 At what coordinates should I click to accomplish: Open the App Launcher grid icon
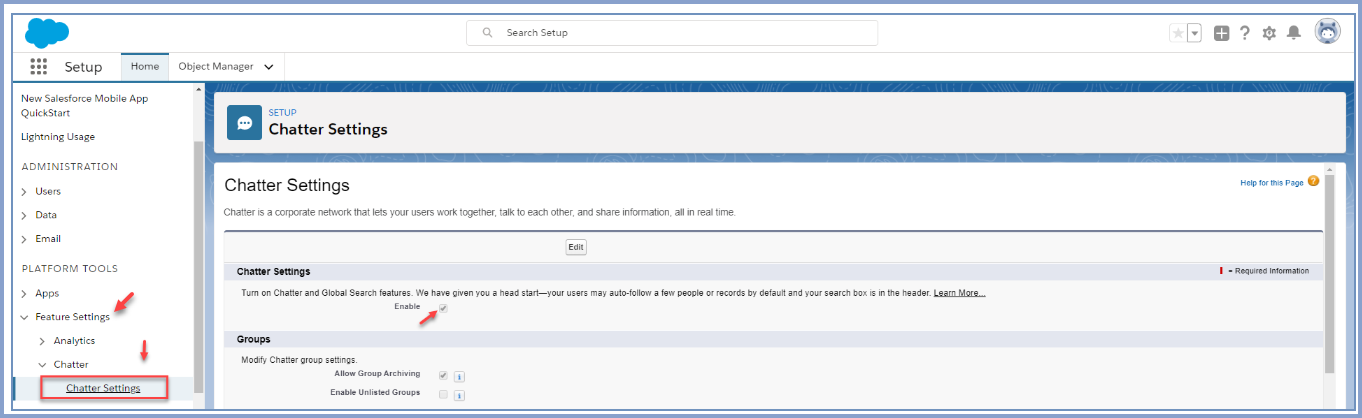coord(39,66)
